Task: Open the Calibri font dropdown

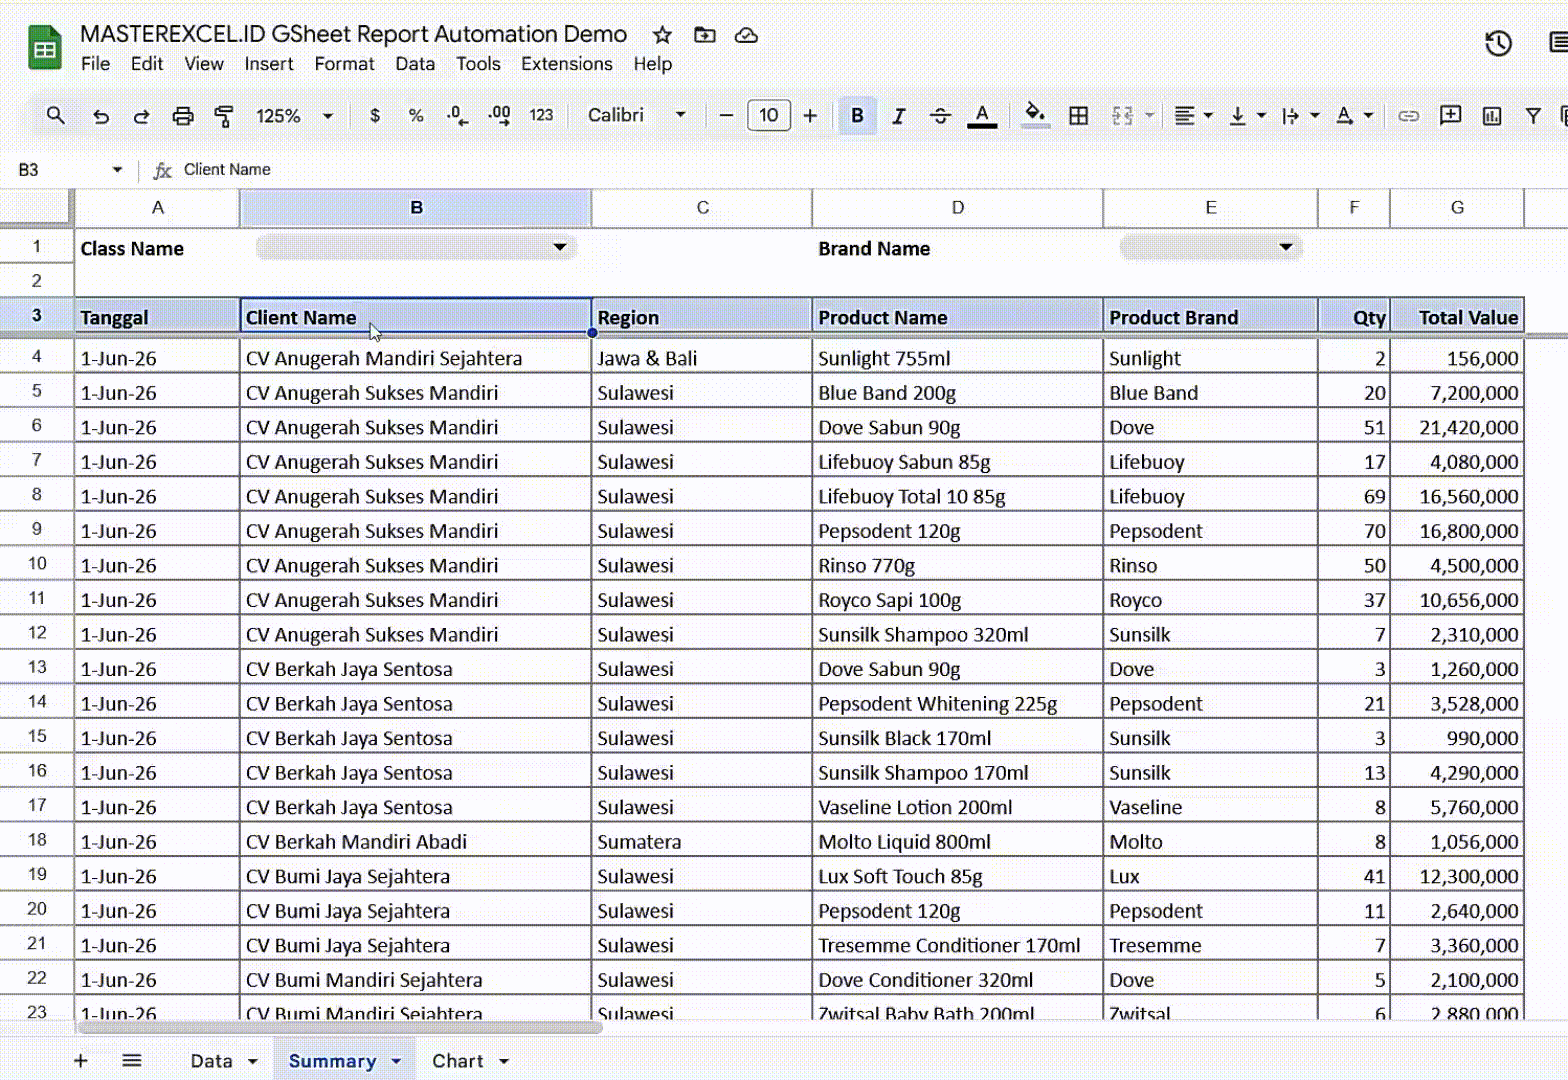Action: (637, 116)
